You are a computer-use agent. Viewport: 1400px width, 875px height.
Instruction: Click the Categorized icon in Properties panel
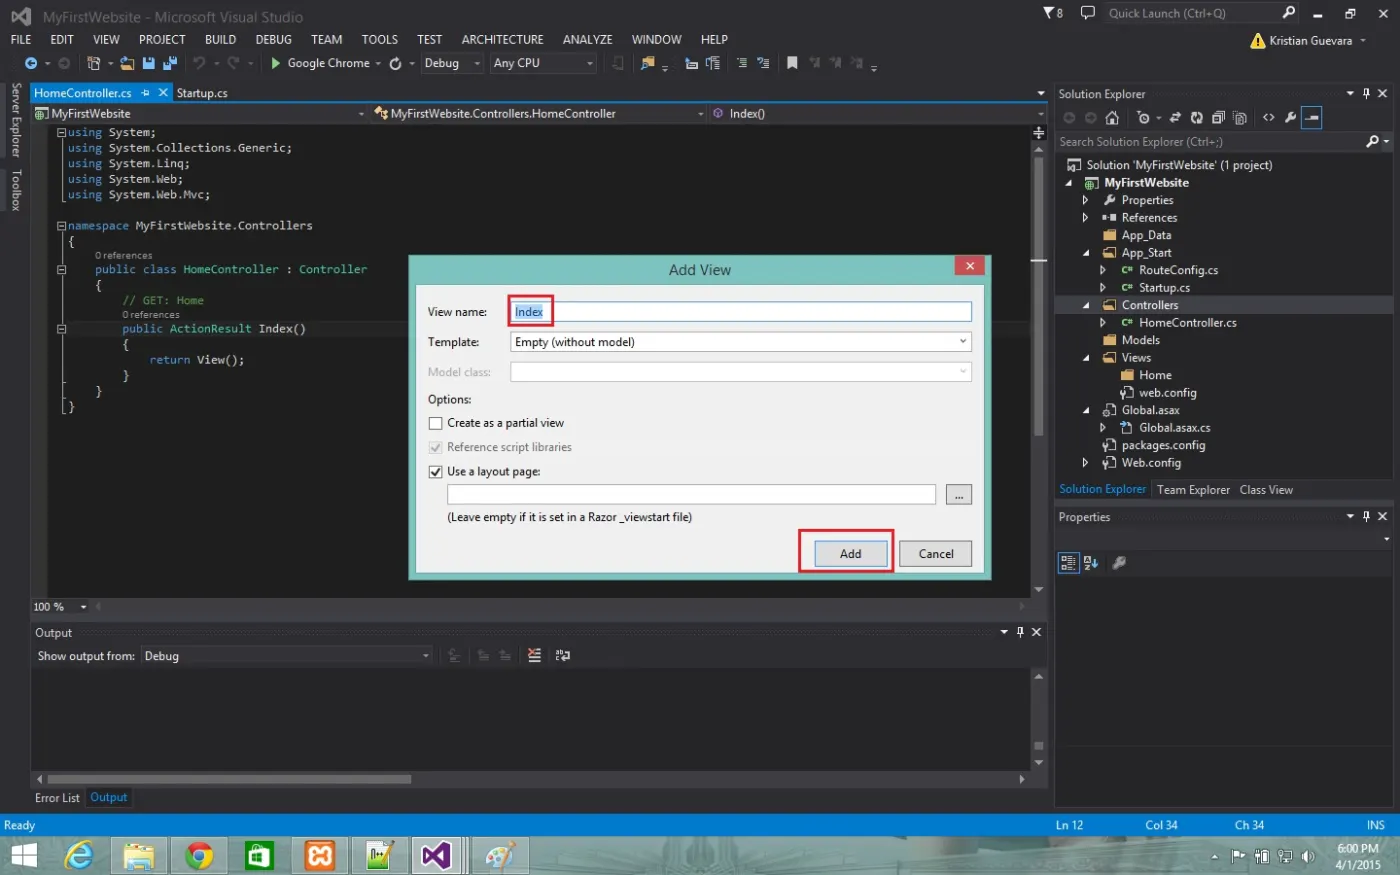1068,563
